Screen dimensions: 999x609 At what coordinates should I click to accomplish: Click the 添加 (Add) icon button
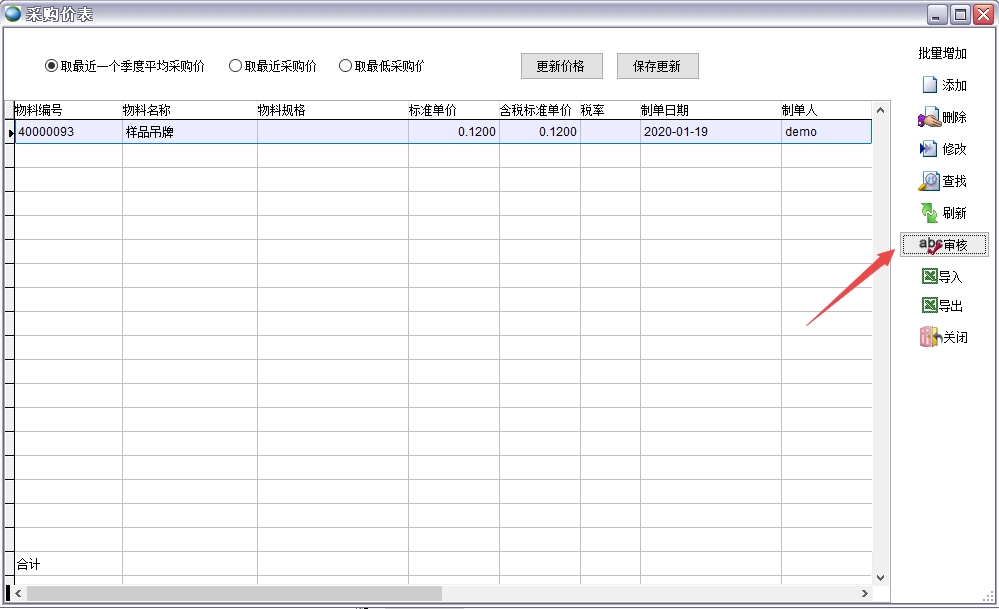click(x=943, y=85)
